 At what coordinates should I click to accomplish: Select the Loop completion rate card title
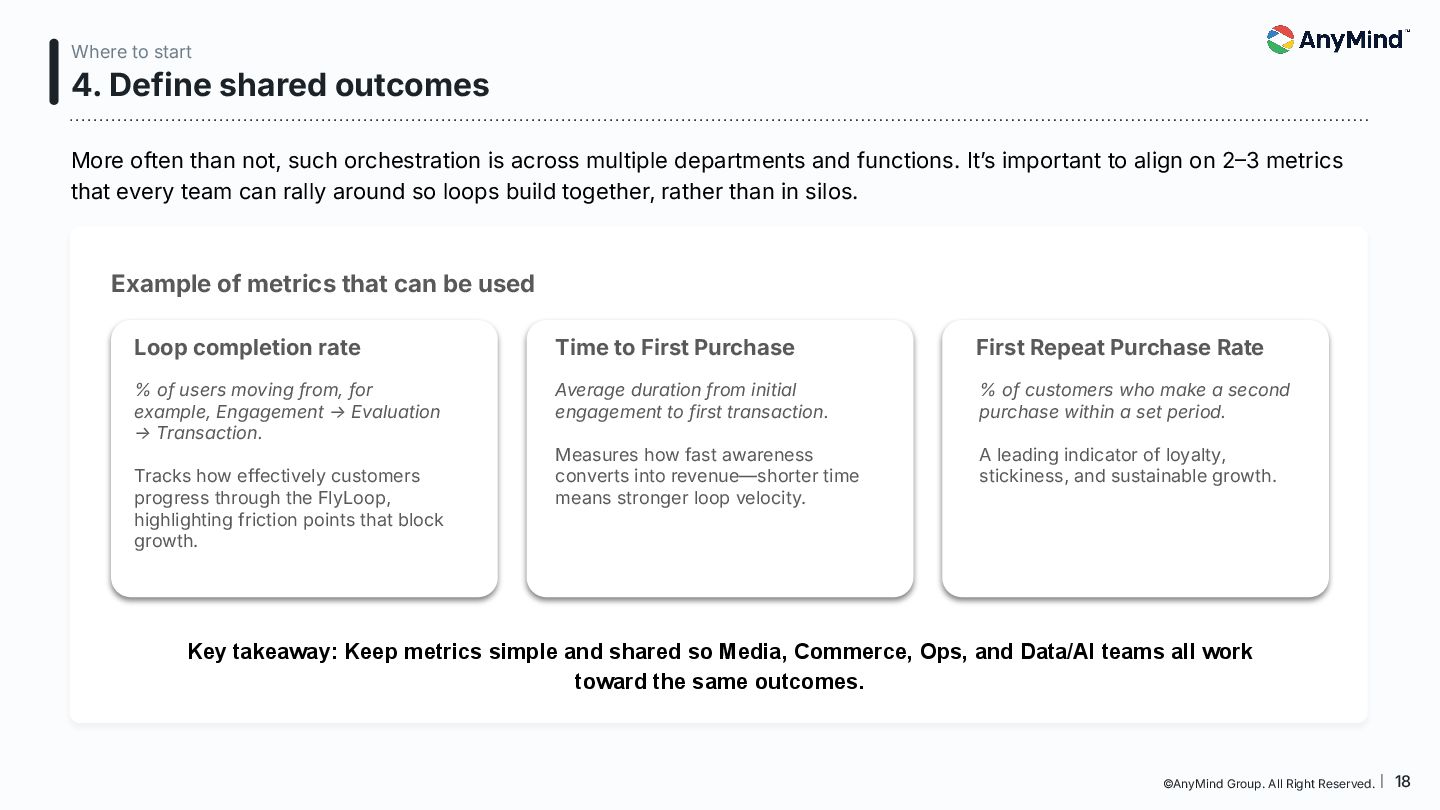pyautogui.click(x=247, y=348)
